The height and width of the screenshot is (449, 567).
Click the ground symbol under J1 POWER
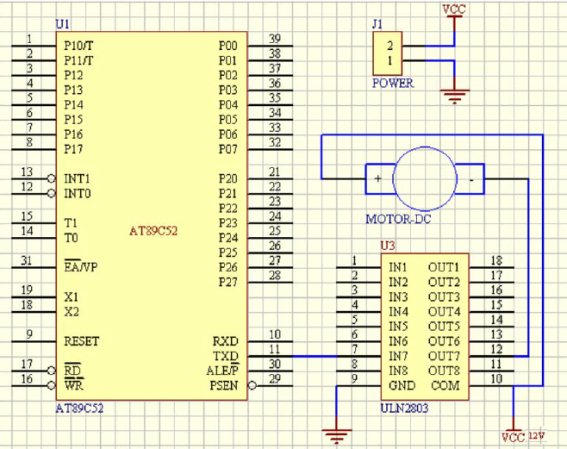point(455,96)
